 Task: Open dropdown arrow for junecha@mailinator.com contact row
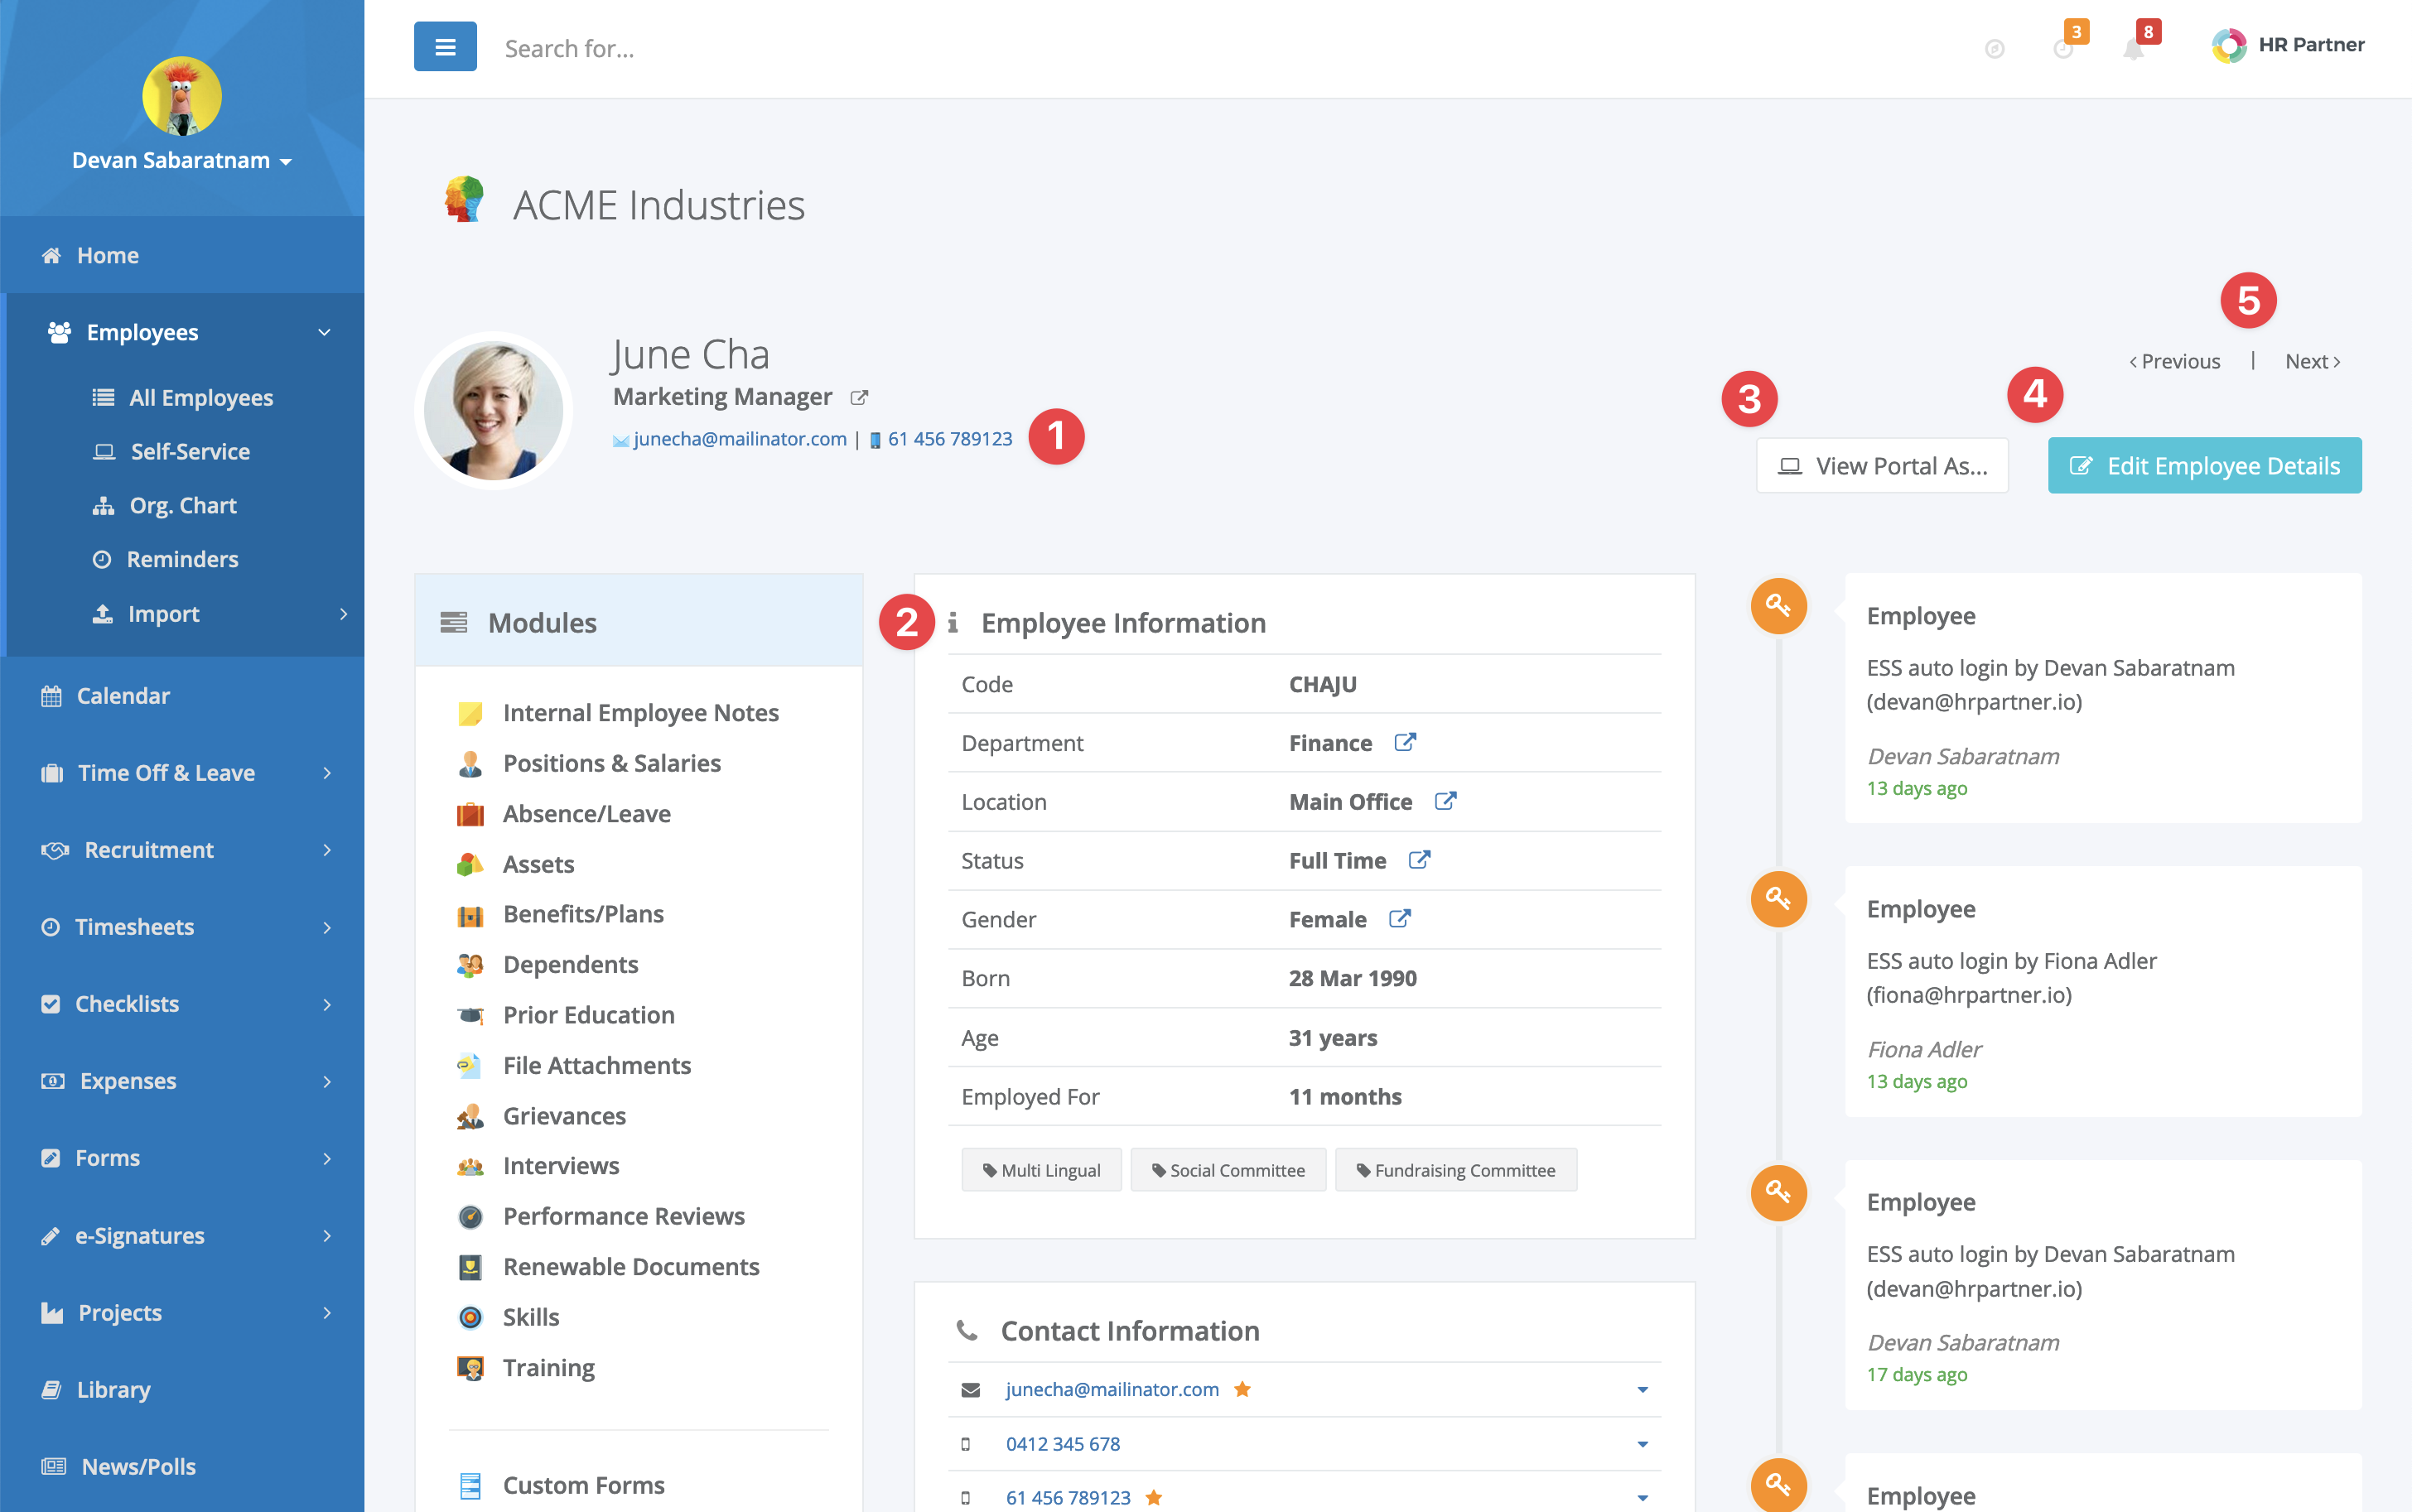[x=1642, y=1390]
